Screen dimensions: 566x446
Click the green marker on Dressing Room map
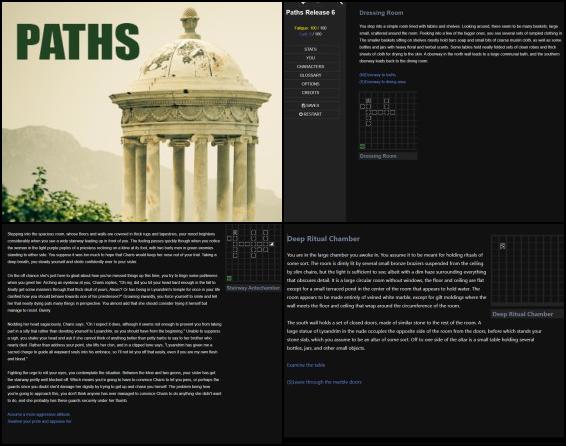coord(362,146)
